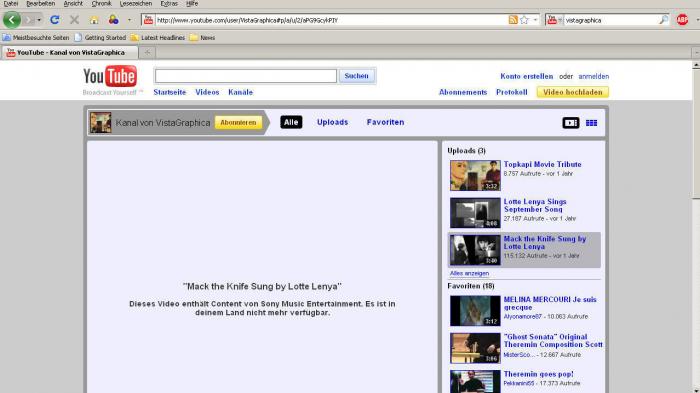Open MELINA MERCOURI Je suis grecque thumbnail
The height and width of the screenshot is (393, 700).
tap(475, 311)
